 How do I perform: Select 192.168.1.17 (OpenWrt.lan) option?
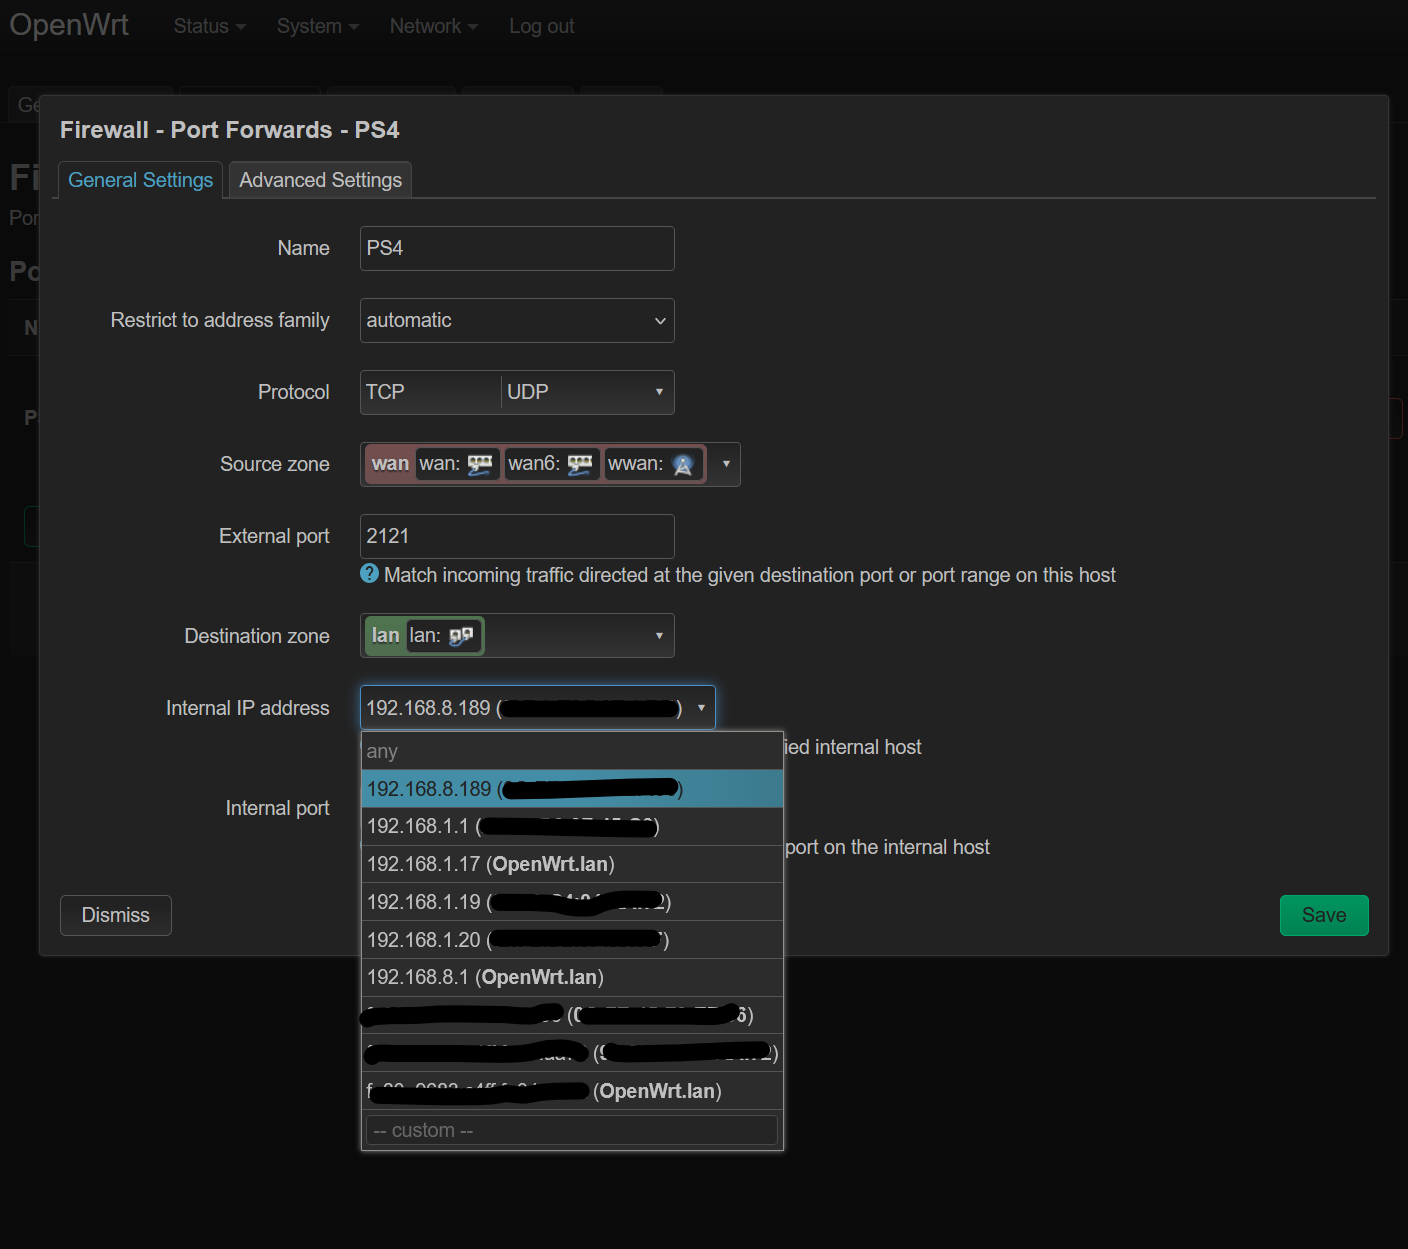tap(572, 864)
